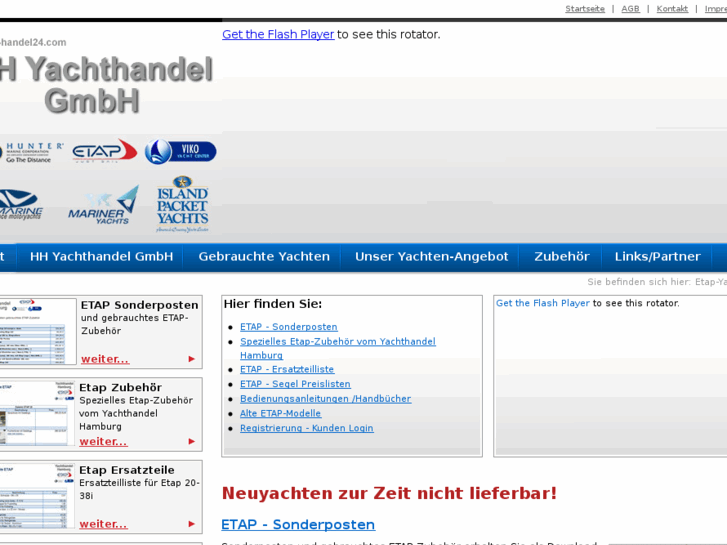
Task: Open the Etap Zubehör thumbnail image
Action: pos(37,414)
